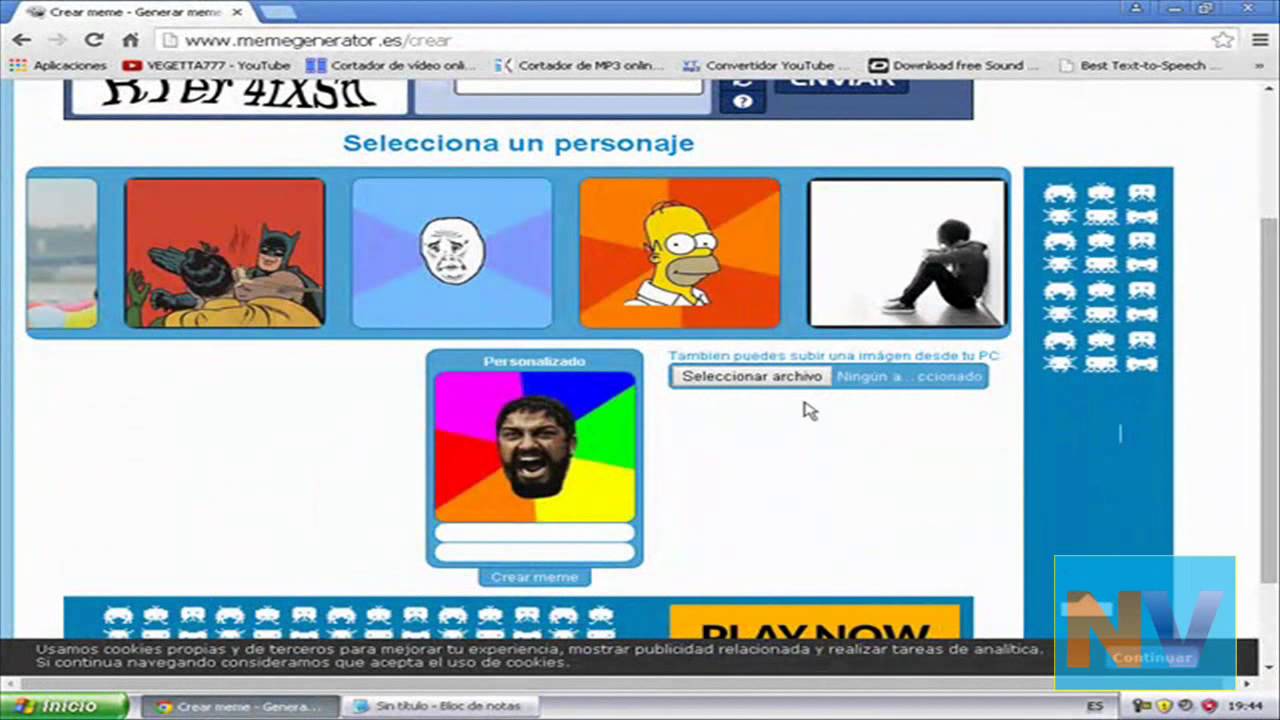Click Continuar on the cookie notice
The width and height of the screenshot is (1280, 720).
point(1151,657)
